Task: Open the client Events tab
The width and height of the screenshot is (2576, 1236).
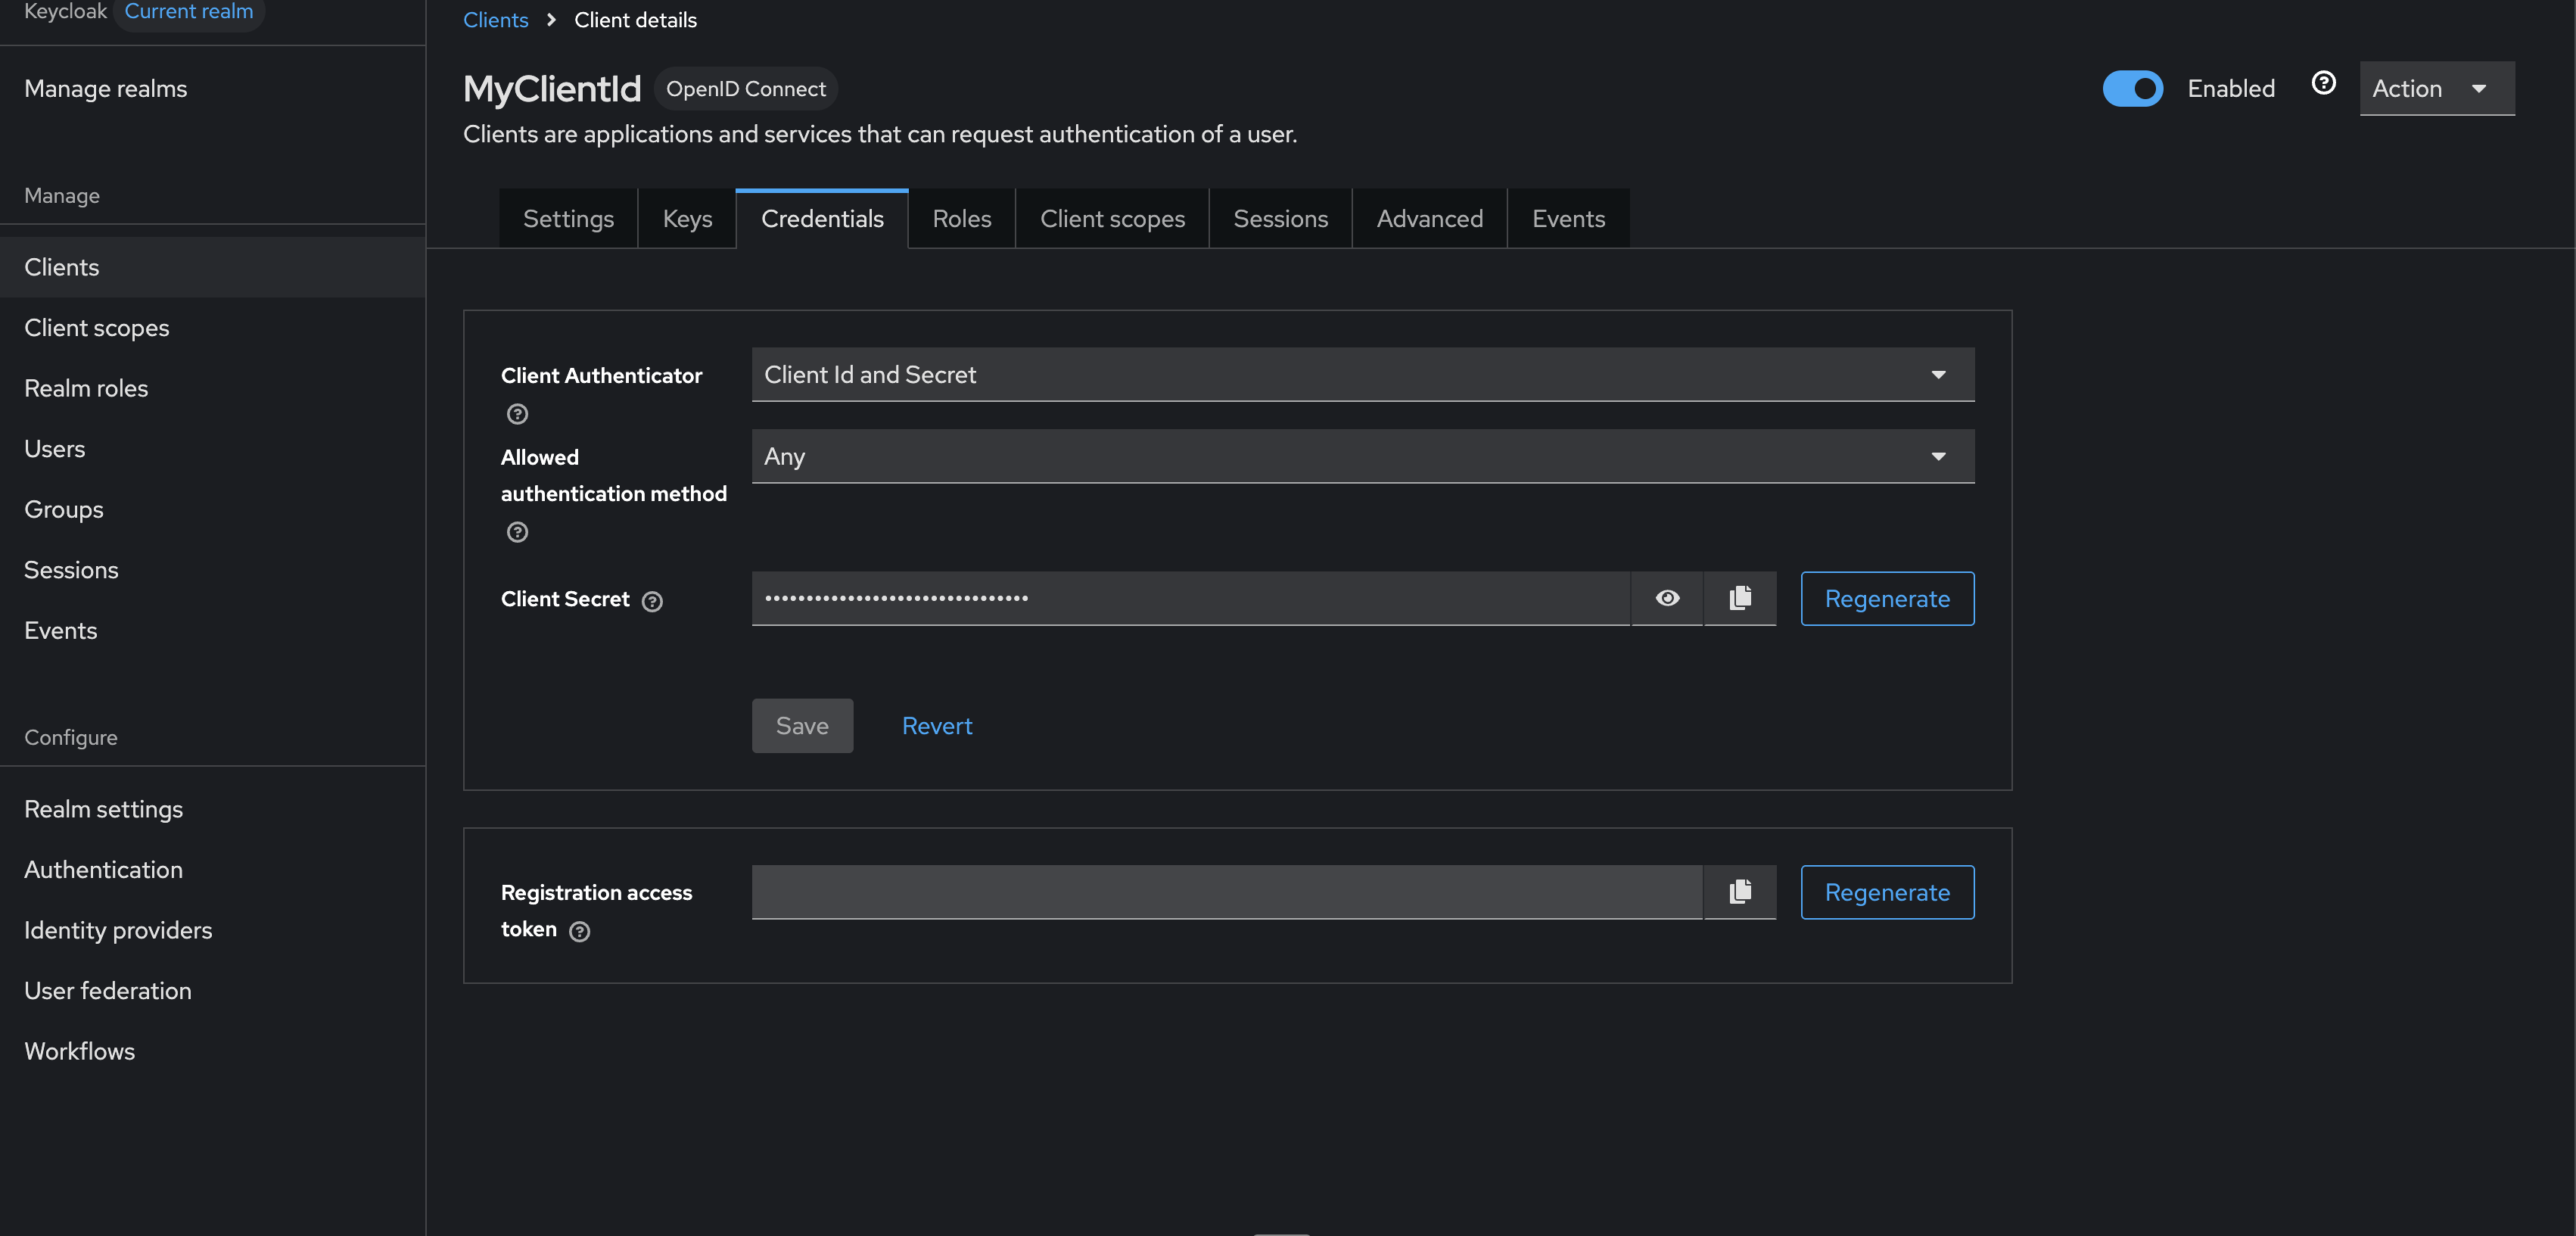Action: (1568, 219)
